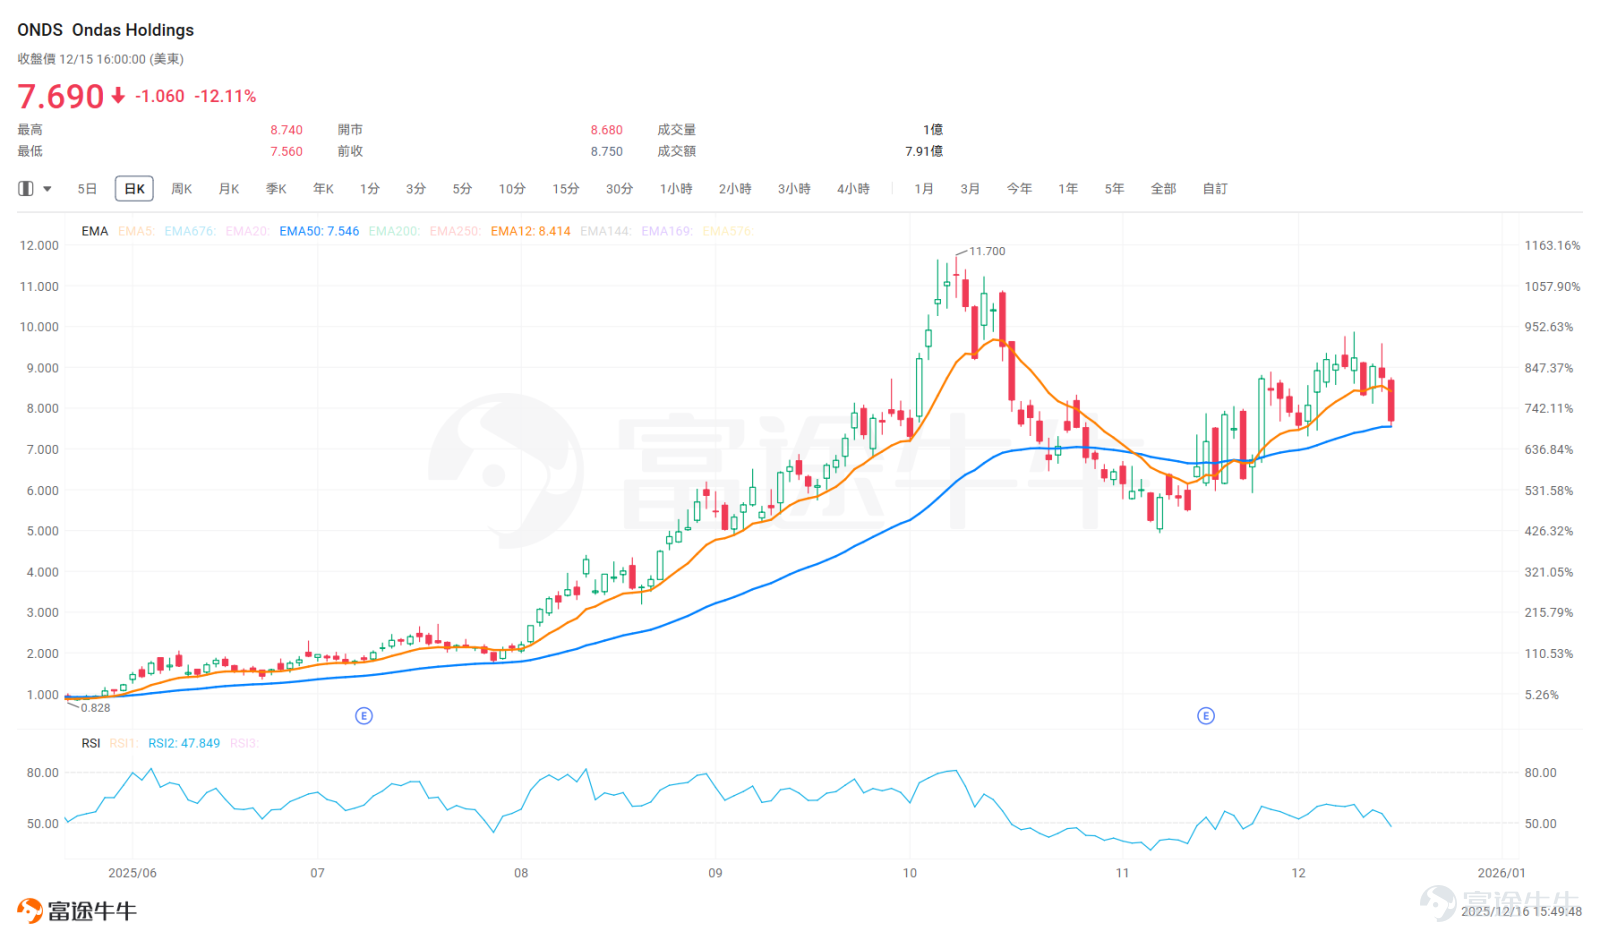Select the 年K yearly chart tab
The height and width of the screenshot is (940, 1600).
[323, 188]
